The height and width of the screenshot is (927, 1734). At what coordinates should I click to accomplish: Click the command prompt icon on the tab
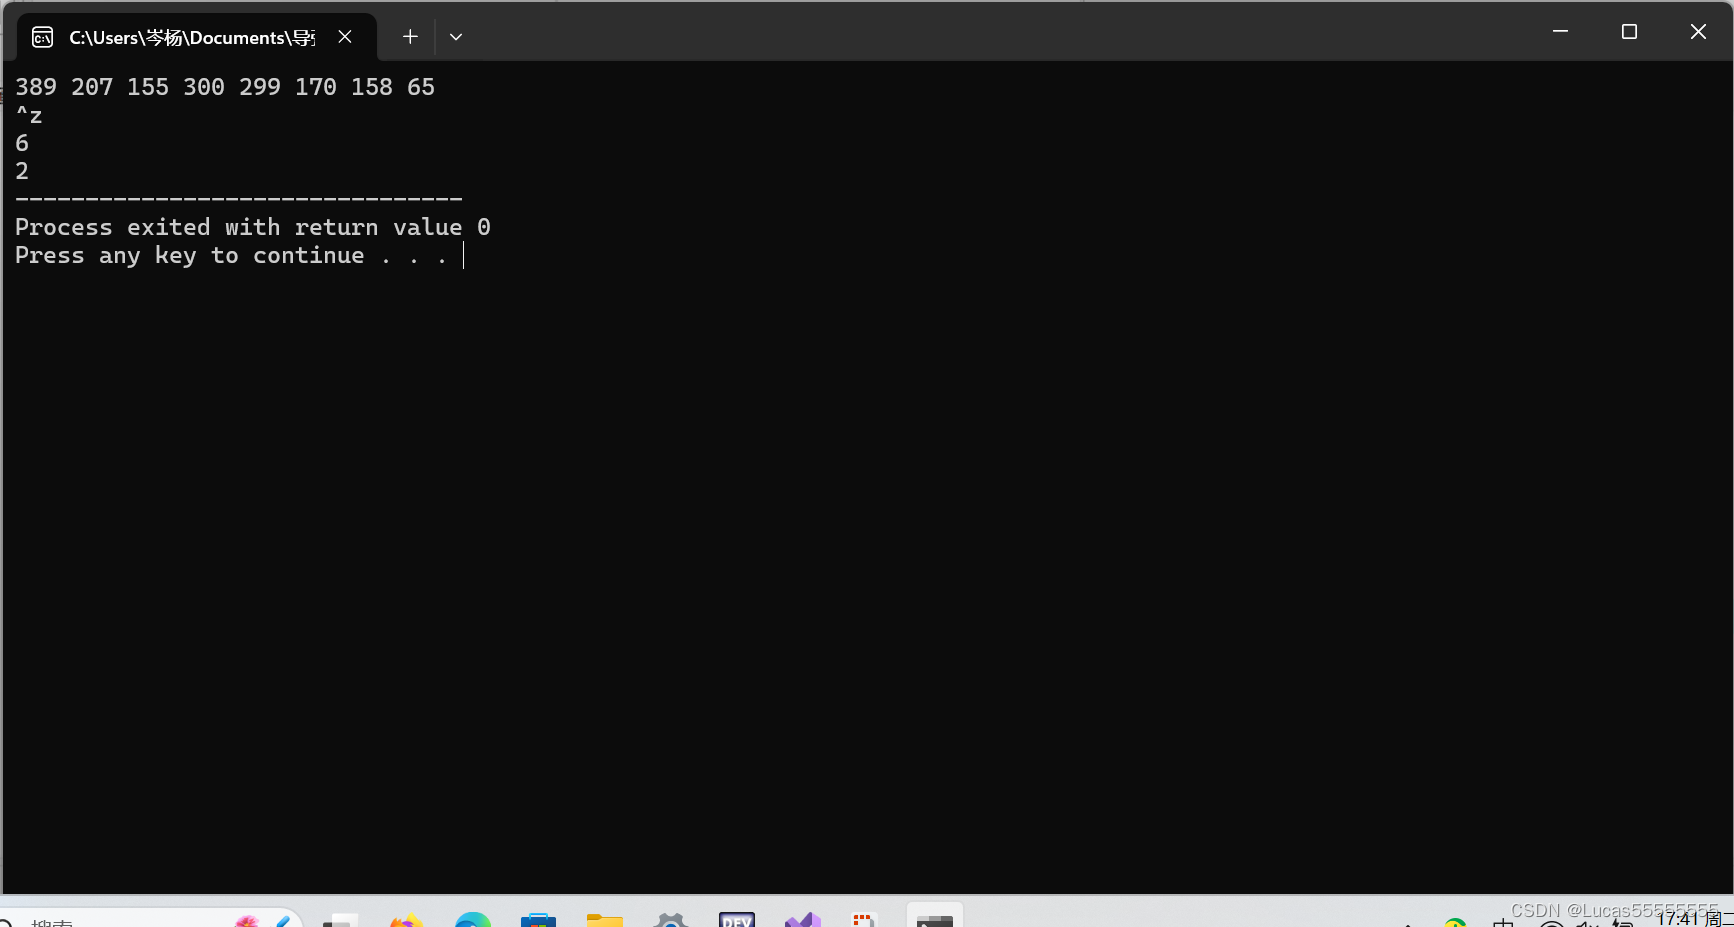42,36
